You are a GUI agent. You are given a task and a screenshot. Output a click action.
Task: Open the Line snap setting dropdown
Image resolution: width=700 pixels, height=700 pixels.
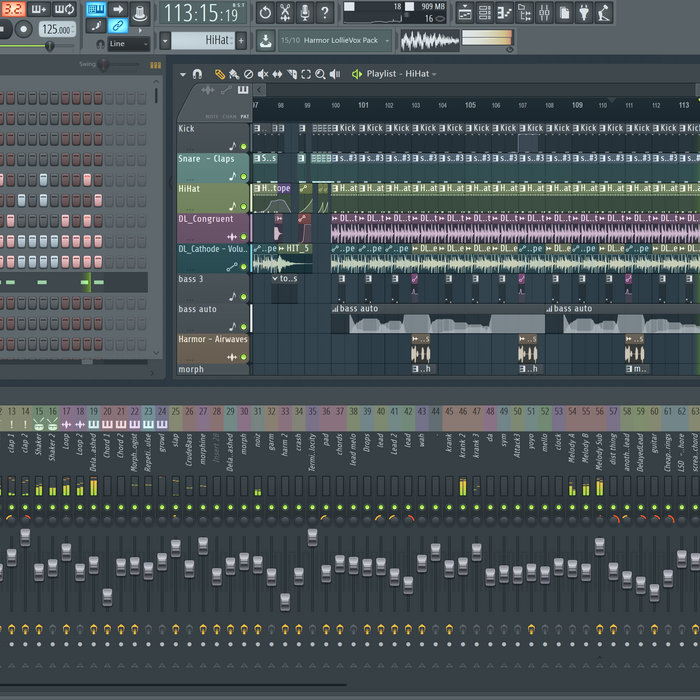pos(129,44)
